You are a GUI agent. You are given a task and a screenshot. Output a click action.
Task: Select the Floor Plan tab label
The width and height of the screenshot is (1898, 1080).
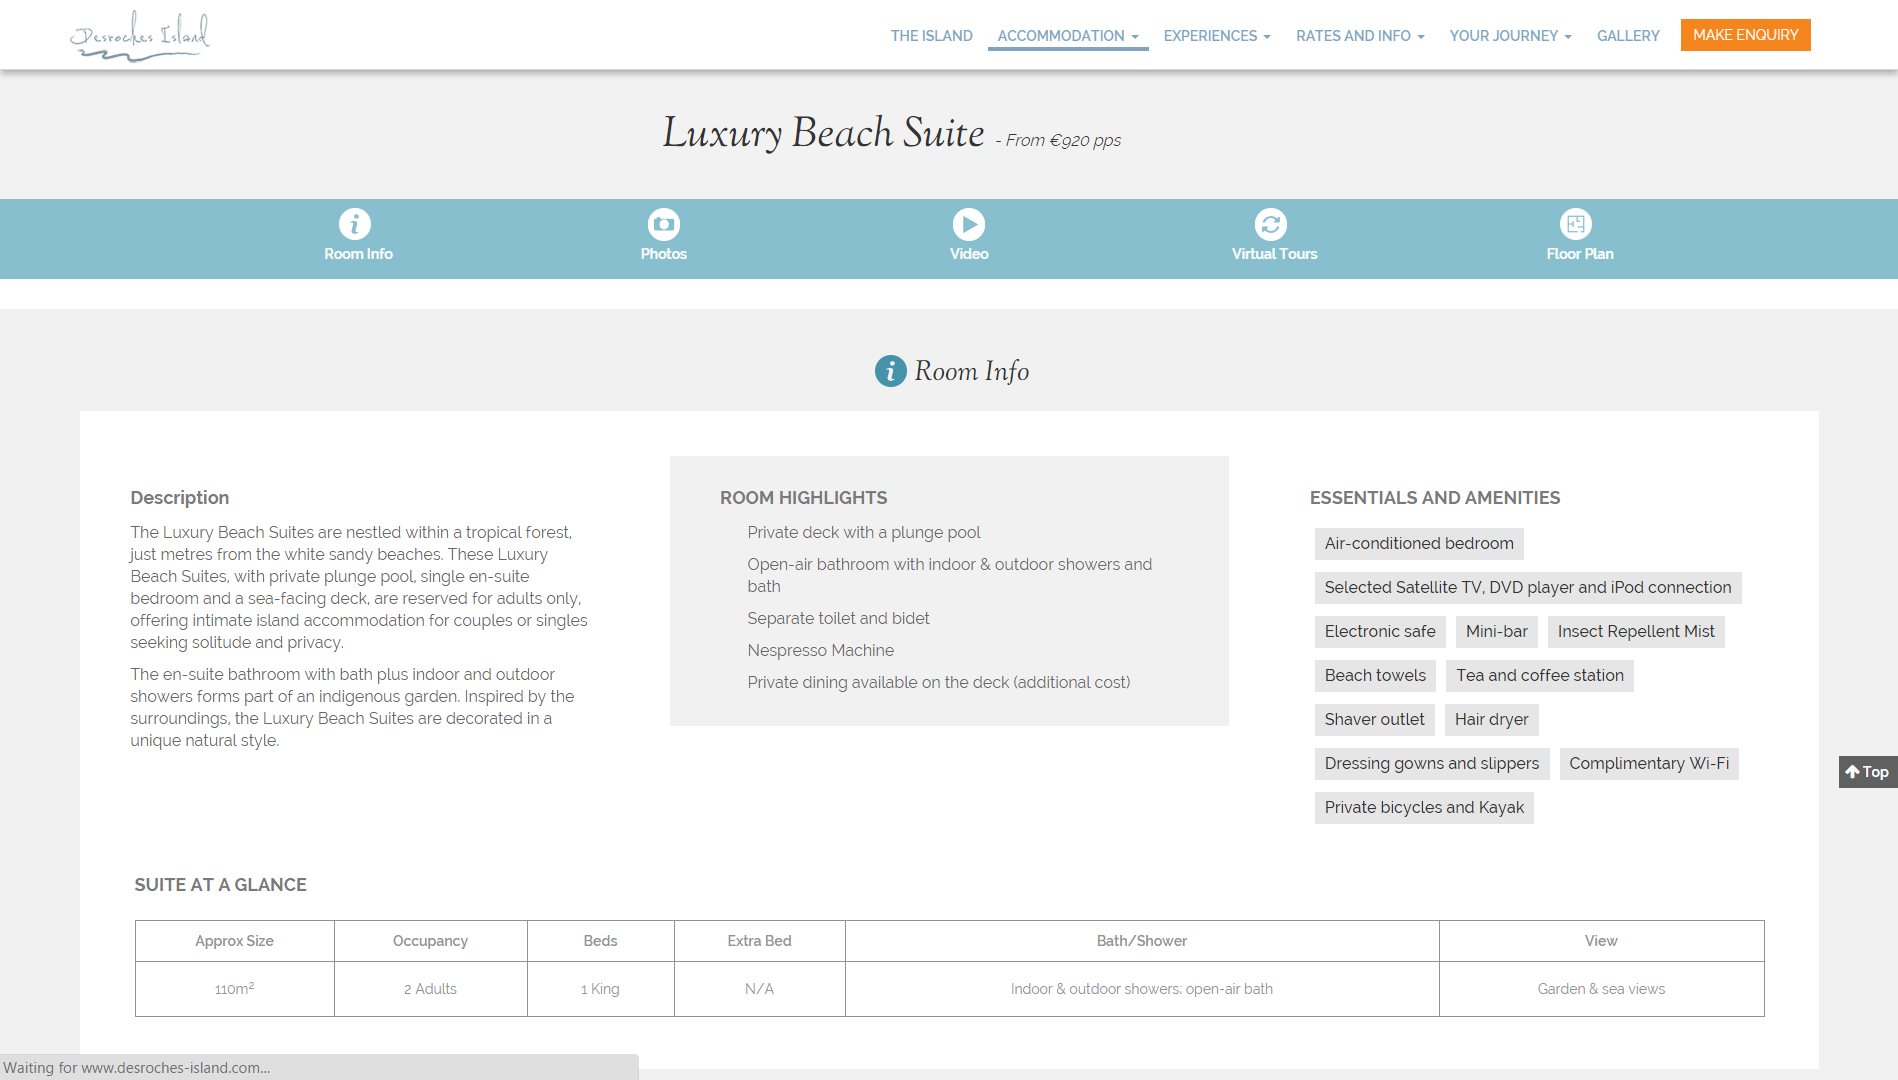(x=1580, y=254)
